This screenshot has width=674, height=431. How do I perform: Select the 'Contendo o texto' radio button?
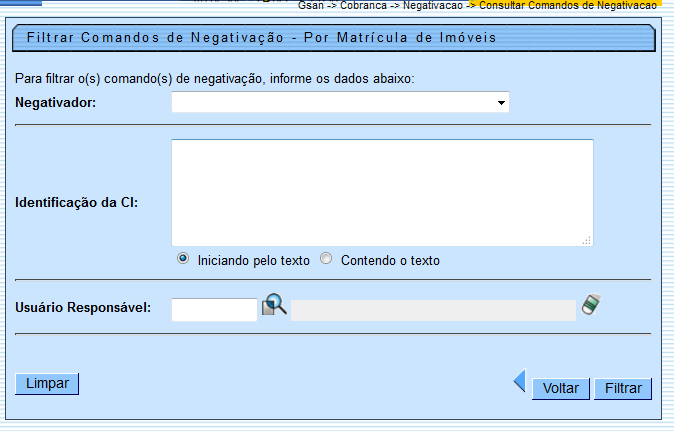point(326,259)
